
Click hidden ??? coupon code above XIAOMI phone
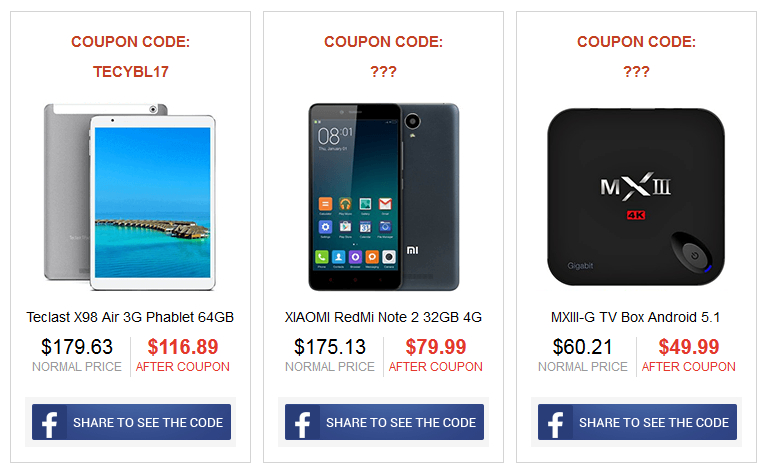383,72
